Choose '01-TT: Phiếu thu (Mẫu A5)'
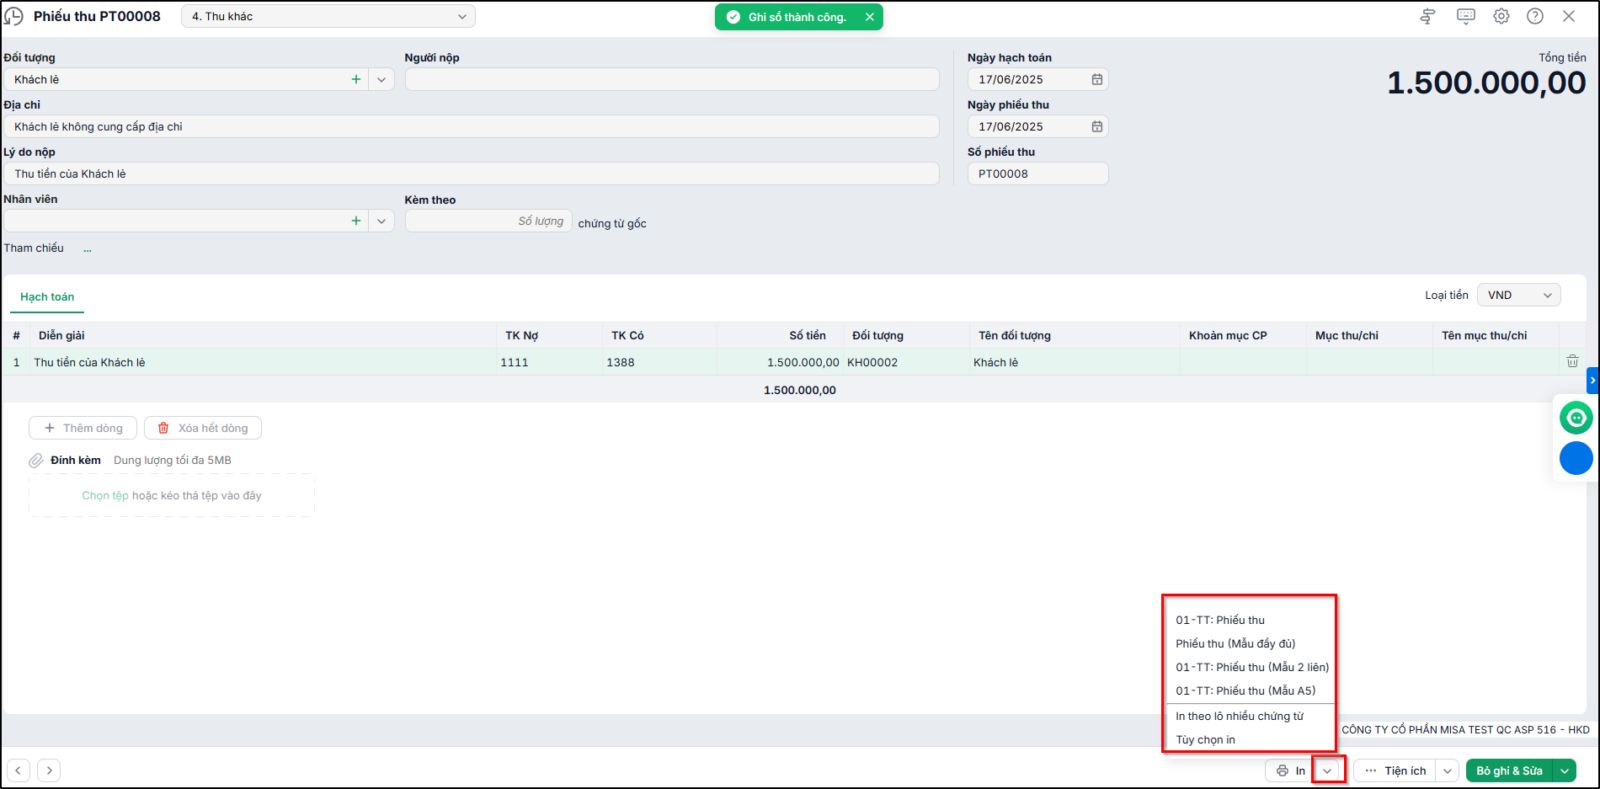 click(1245, 691)
